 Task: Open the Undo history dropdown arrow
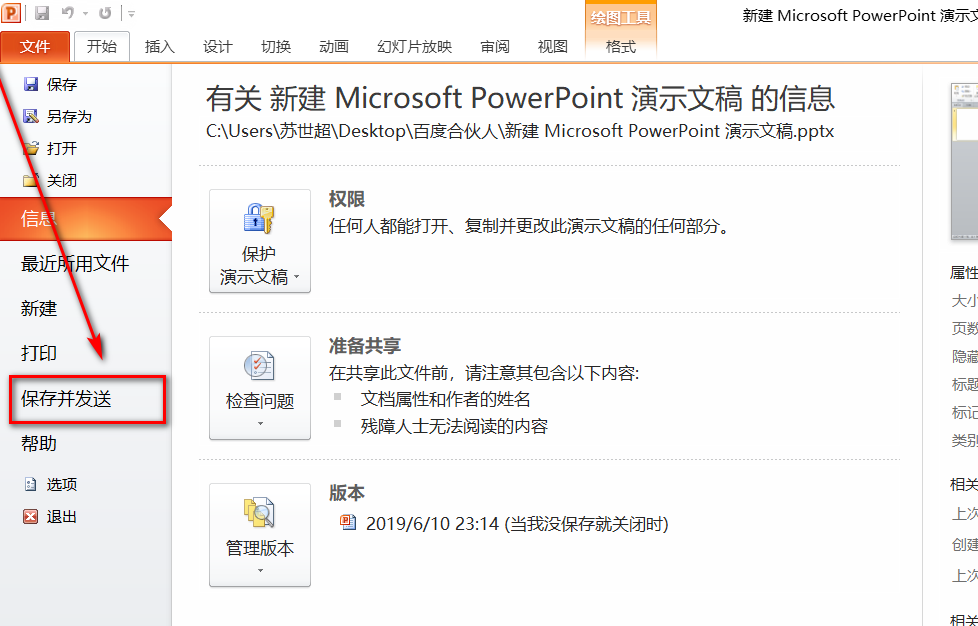pos(85,13)
